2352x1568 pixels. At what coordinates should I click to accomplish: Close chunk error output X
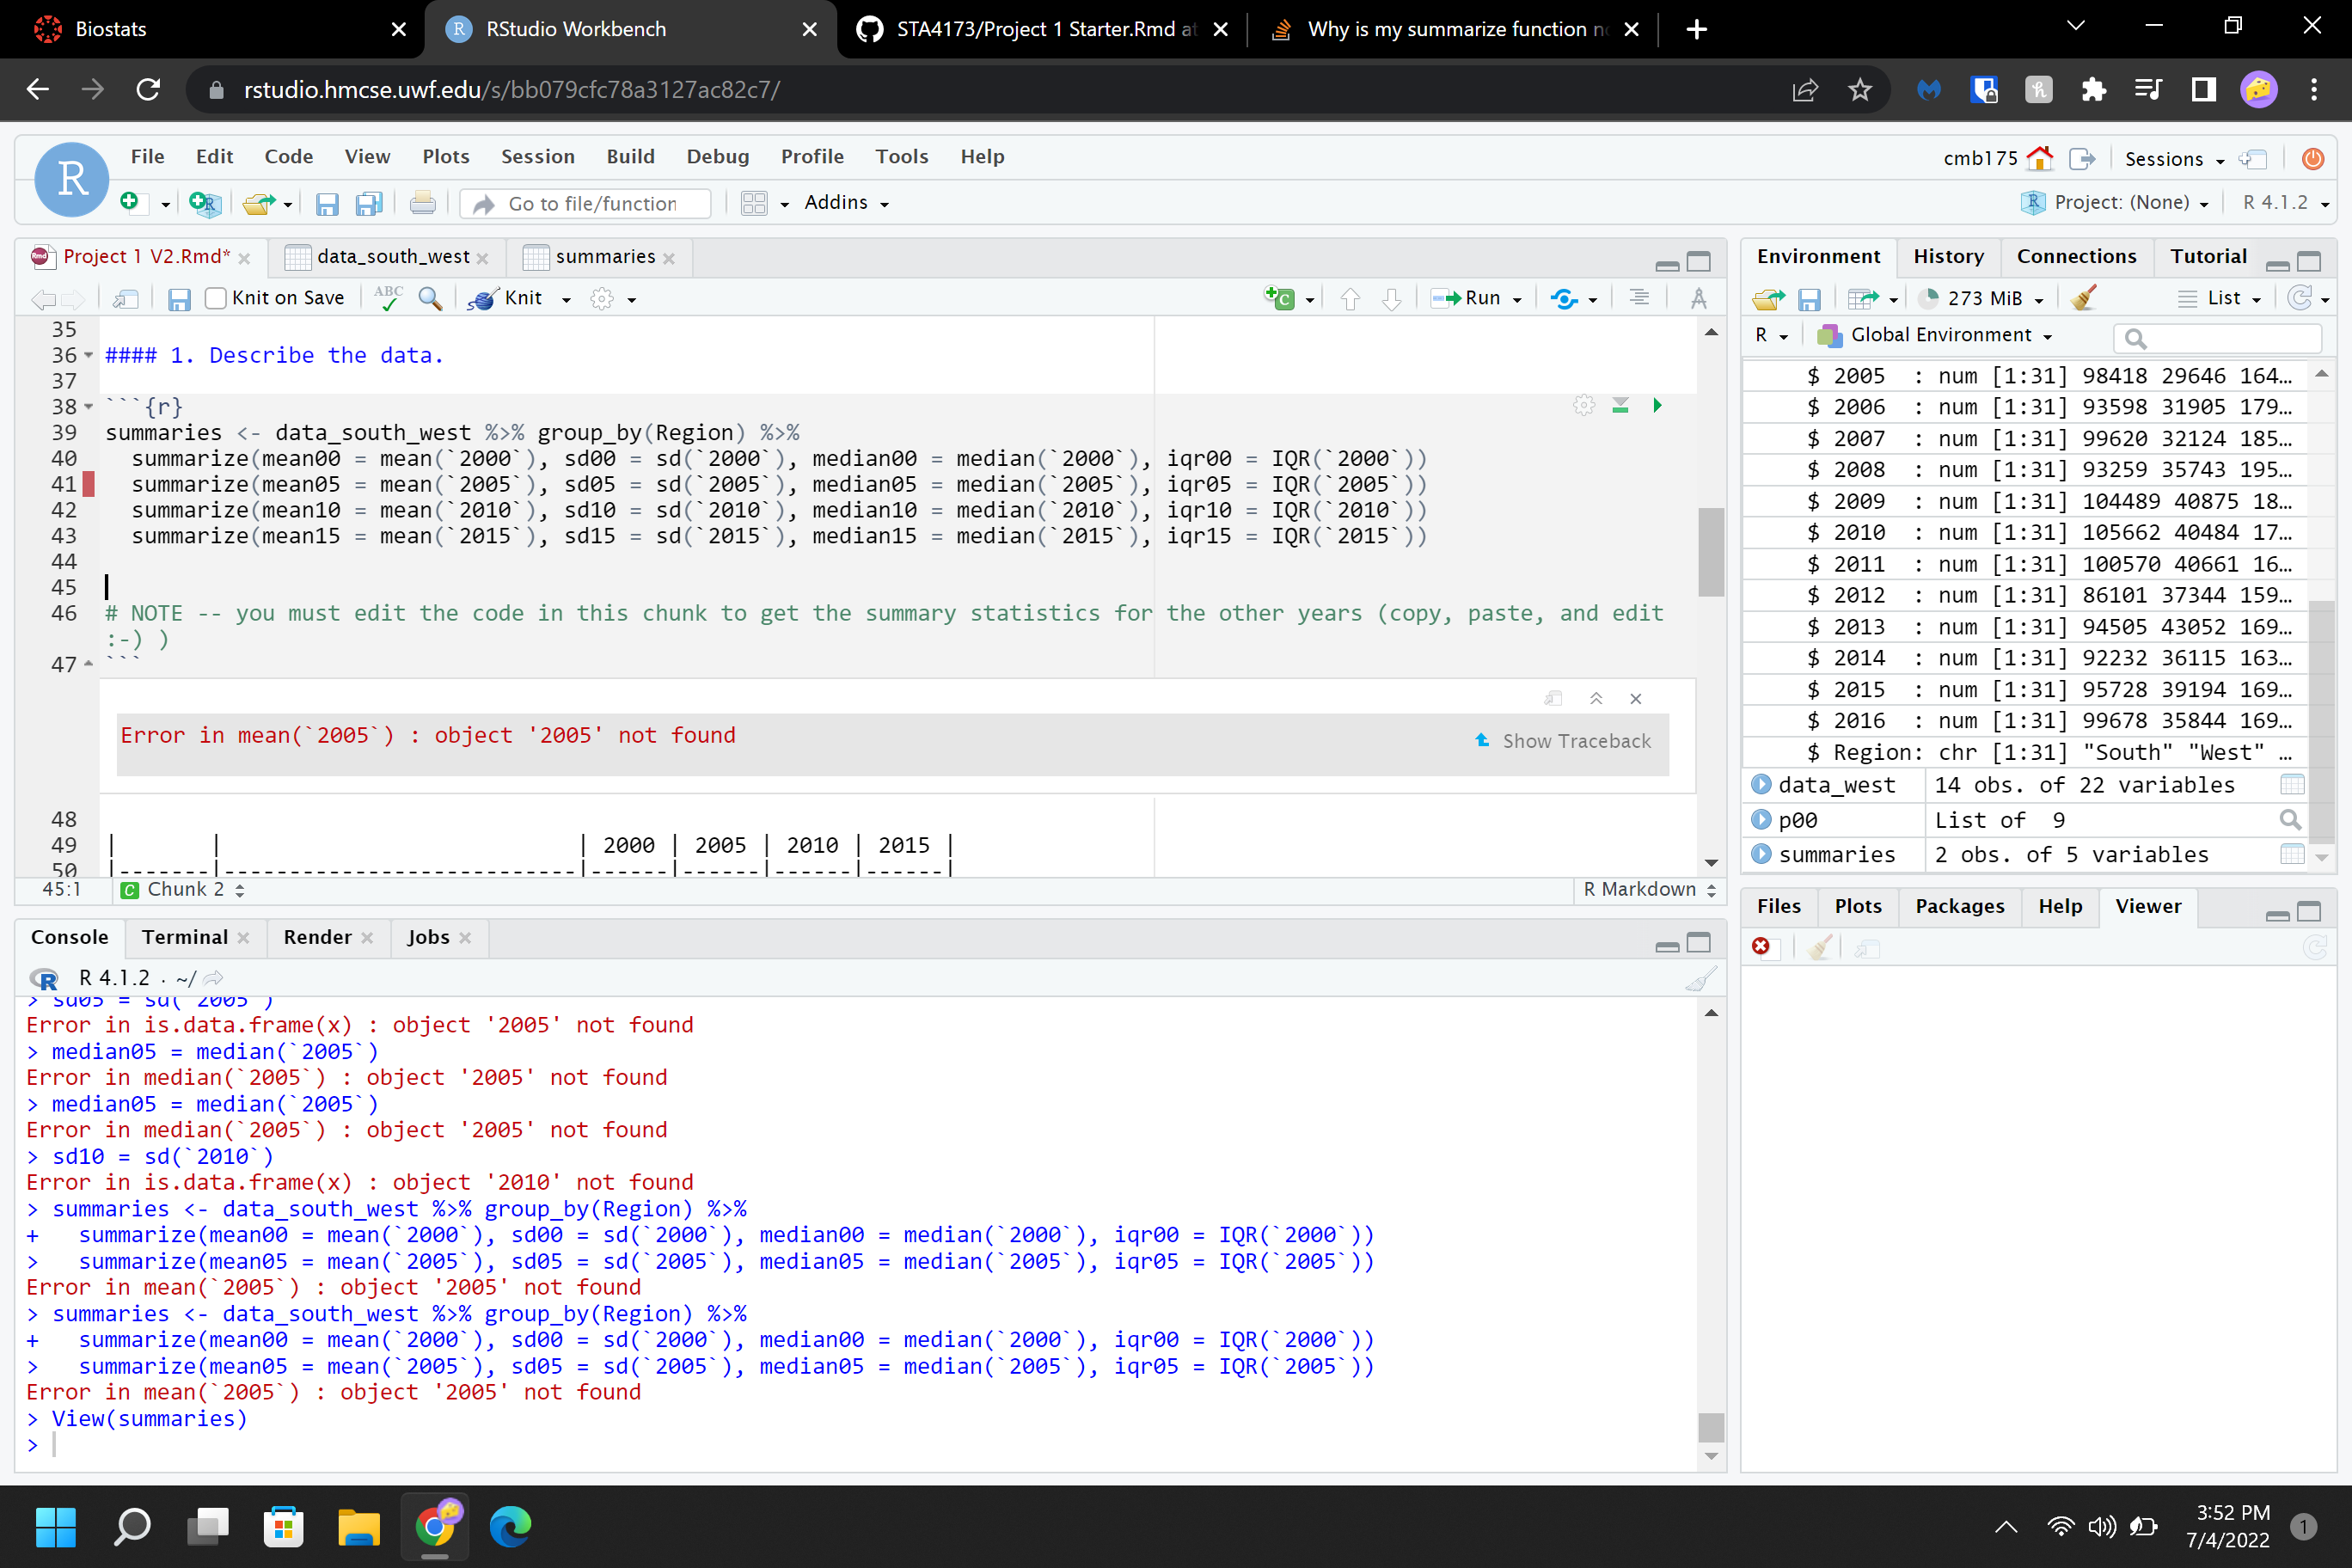(x=1635, y=698)
